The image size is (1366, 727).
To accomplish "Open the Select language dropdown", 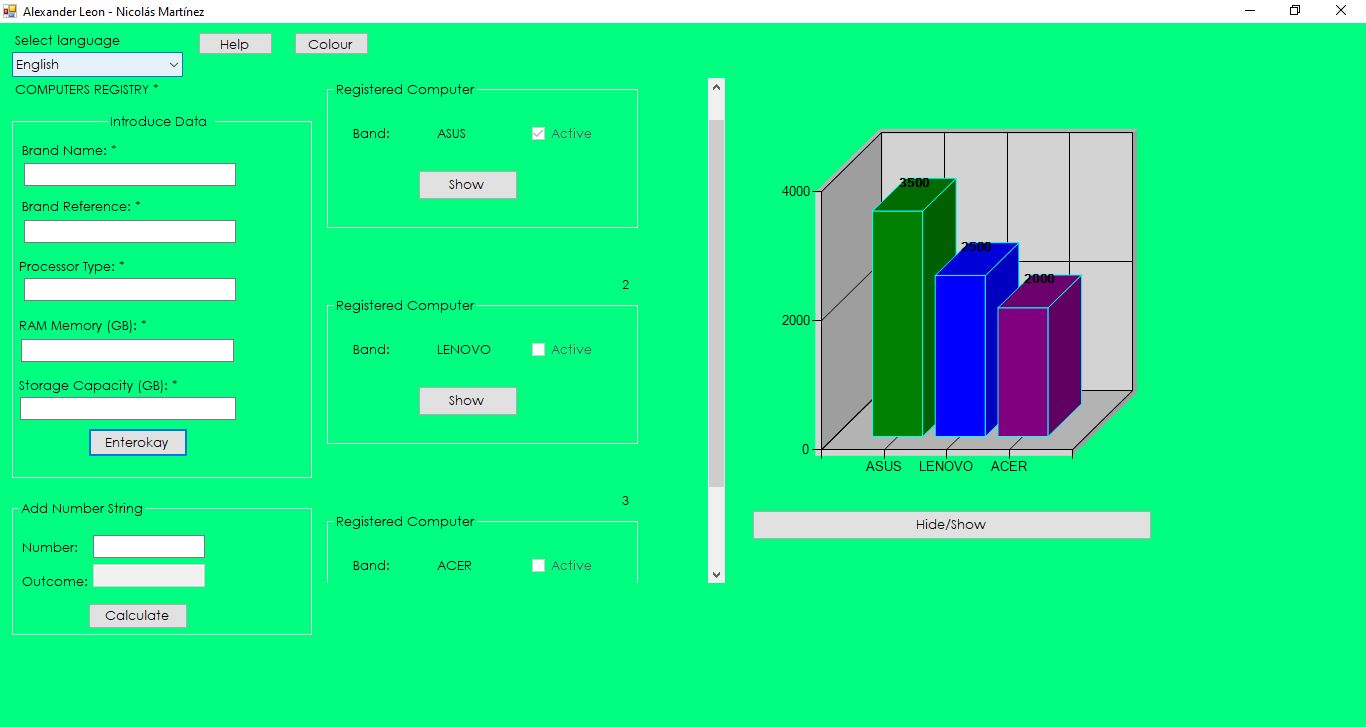I will pyautogui.click(x=97, y=65).
